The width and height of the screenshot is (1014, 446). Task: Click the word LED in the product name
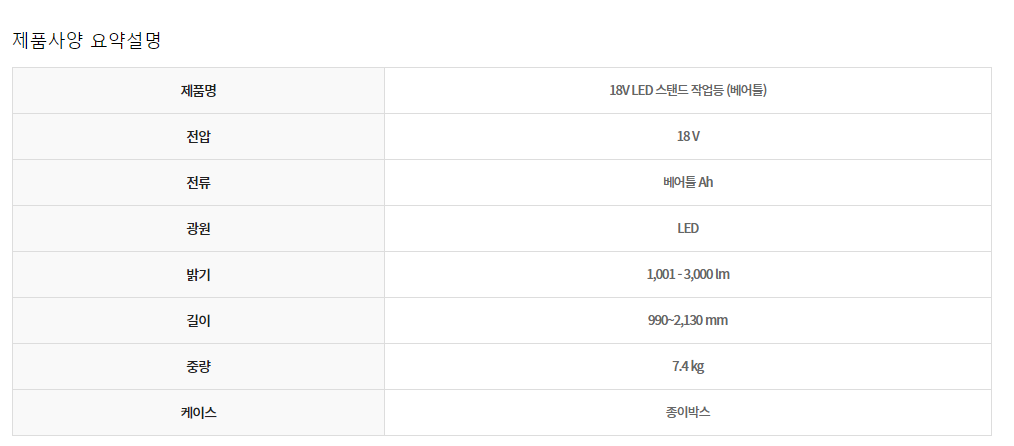pyautogui.click(x=643, y=90)
